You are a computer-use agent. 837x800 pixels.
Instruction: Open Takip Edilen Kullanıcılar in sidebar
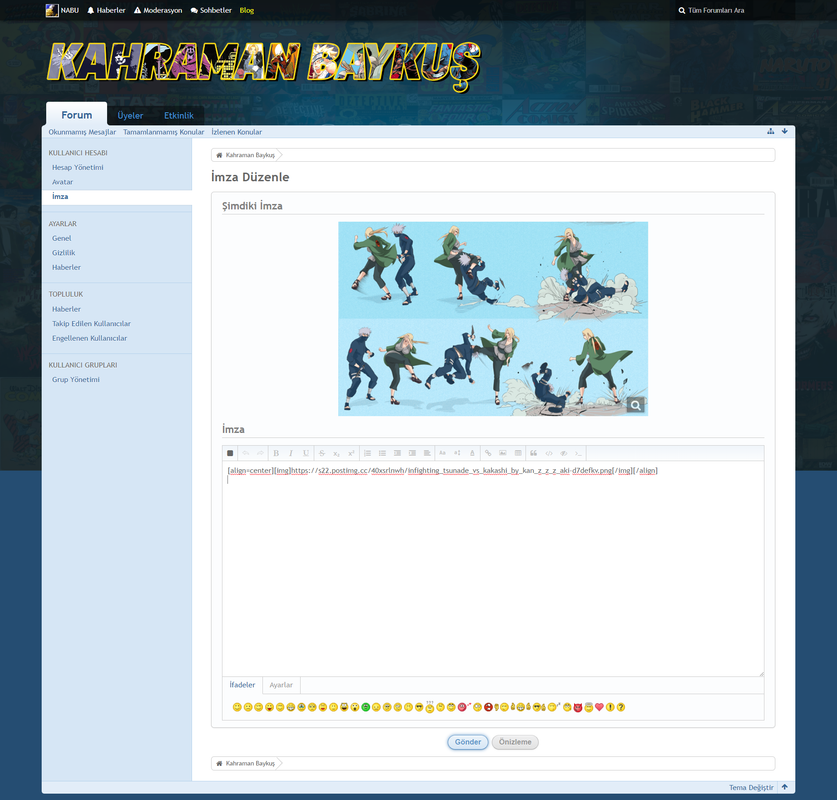91,323
